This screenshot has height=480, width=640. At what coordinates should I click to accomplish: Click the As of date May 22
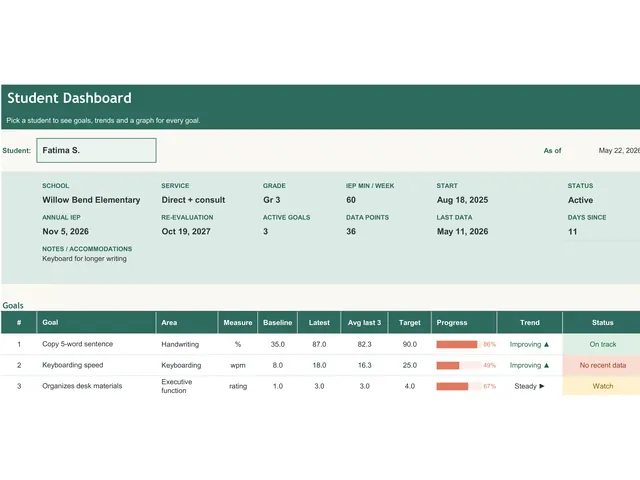(619, 151)
